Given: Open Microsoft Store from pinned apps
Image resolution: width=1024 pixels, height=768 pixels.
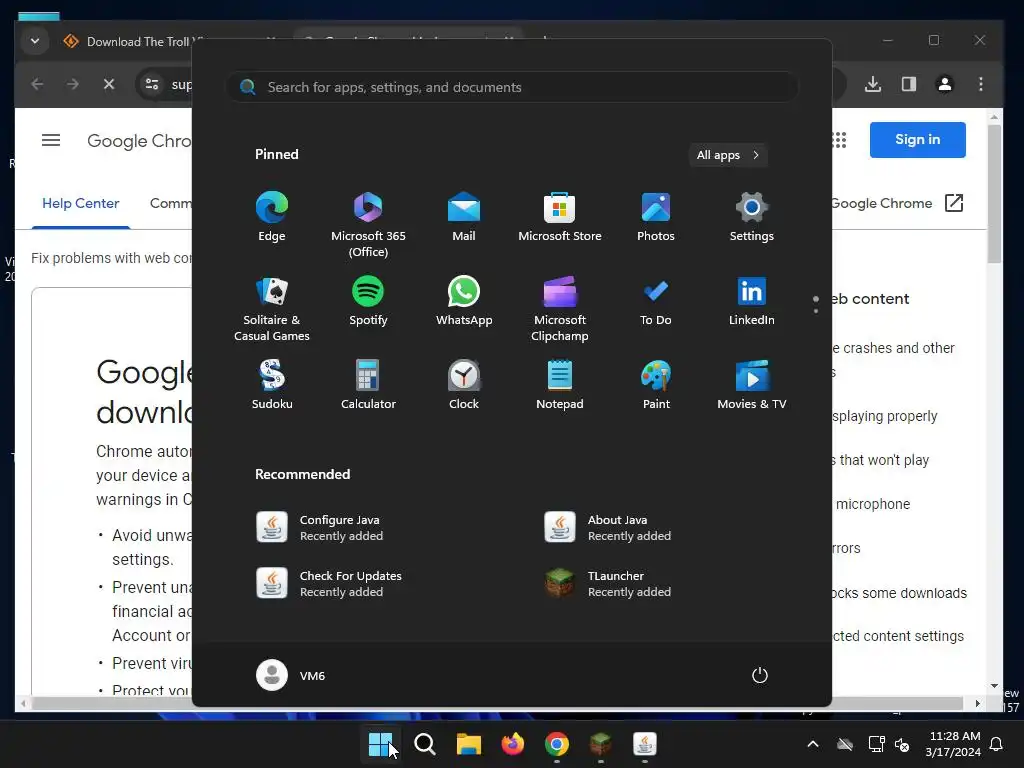Looking at the screenshot, I should coord(560,217).
